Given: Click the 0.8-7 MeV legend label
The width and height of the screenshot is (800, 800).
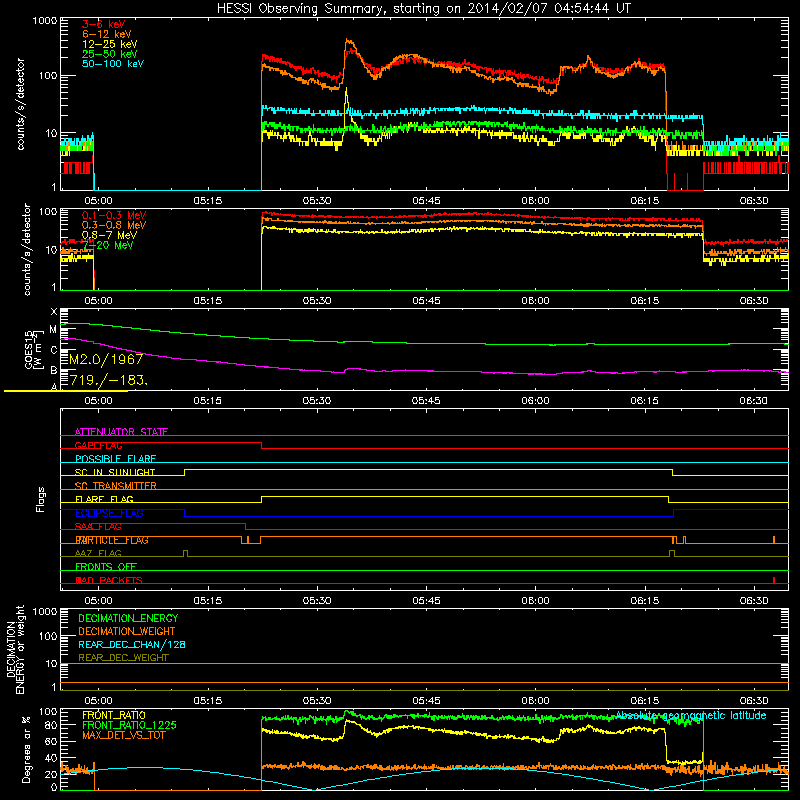Looking at the screenshot, I should click(109, 236).
